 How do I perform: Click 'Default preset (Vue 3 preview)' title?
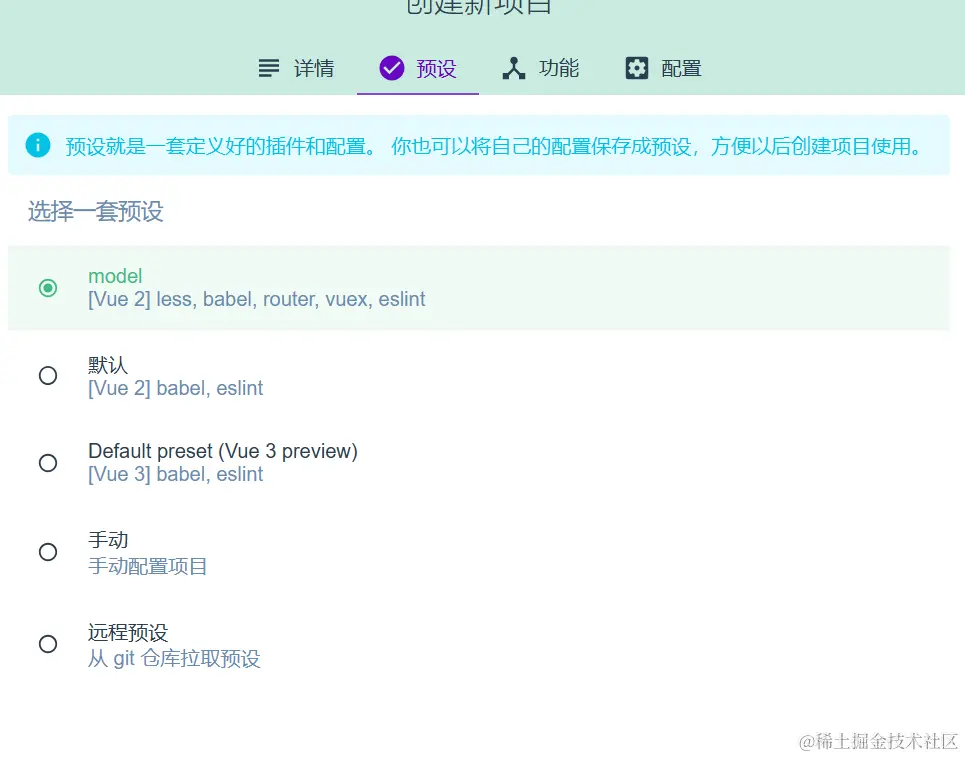223,451
